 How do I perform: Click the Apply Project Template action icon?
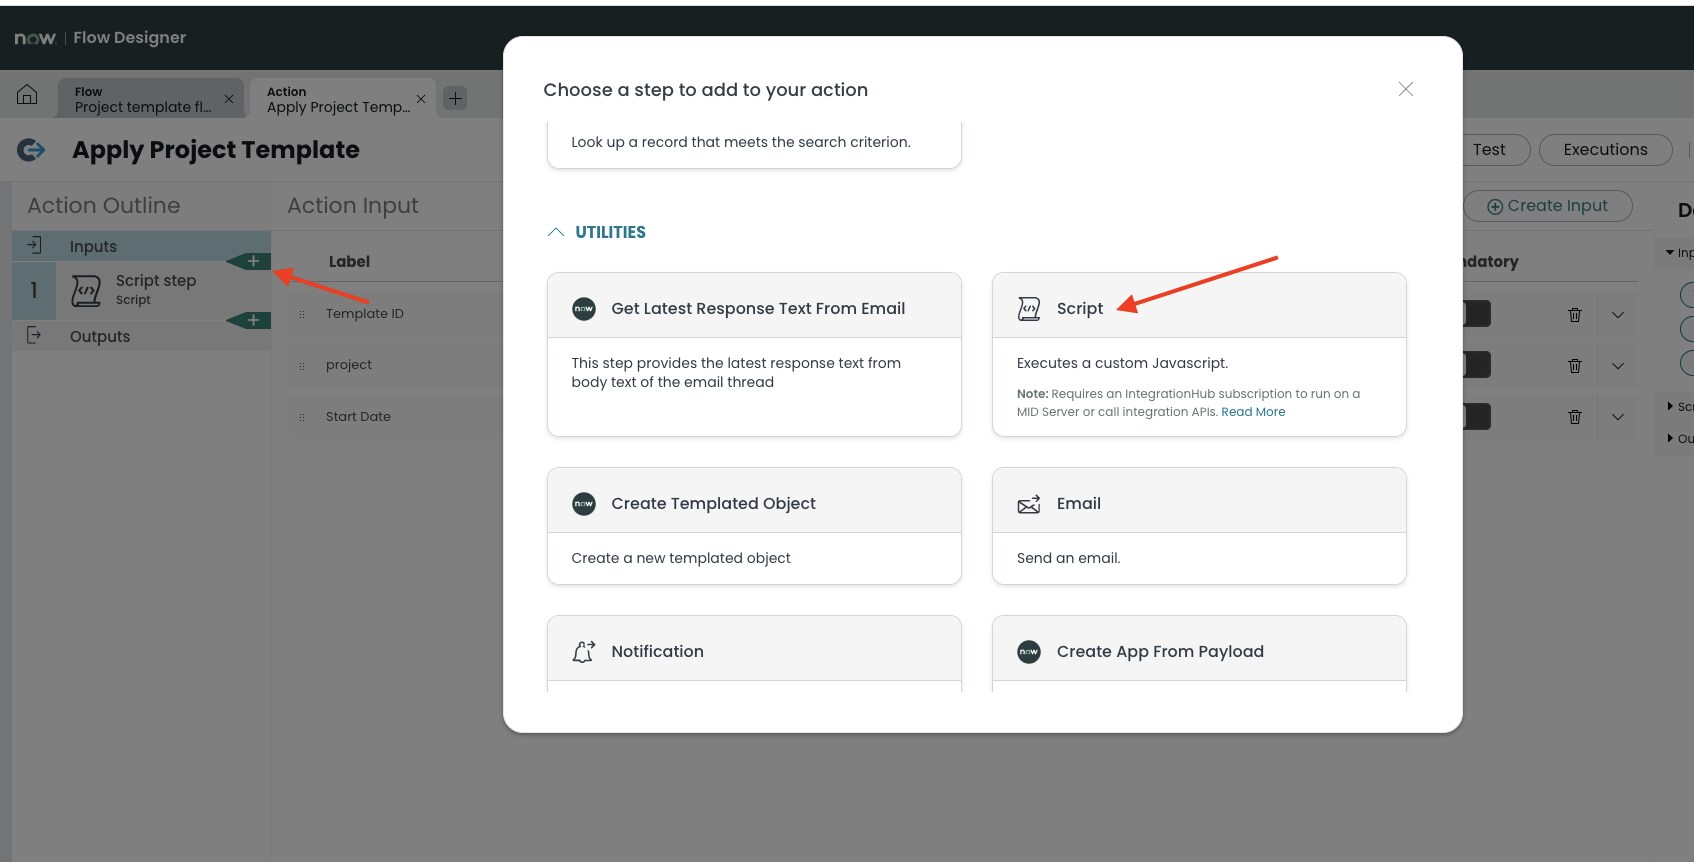[x=31, y=149]
